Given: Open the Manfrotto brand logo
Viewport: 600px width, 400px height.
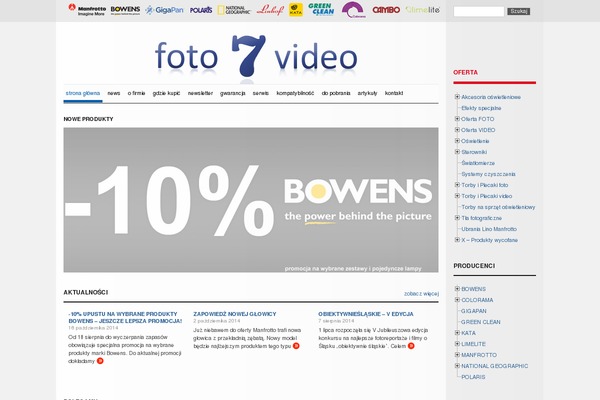Looking at the screenshot, I should pyautogui.click(x=87, y=10).
